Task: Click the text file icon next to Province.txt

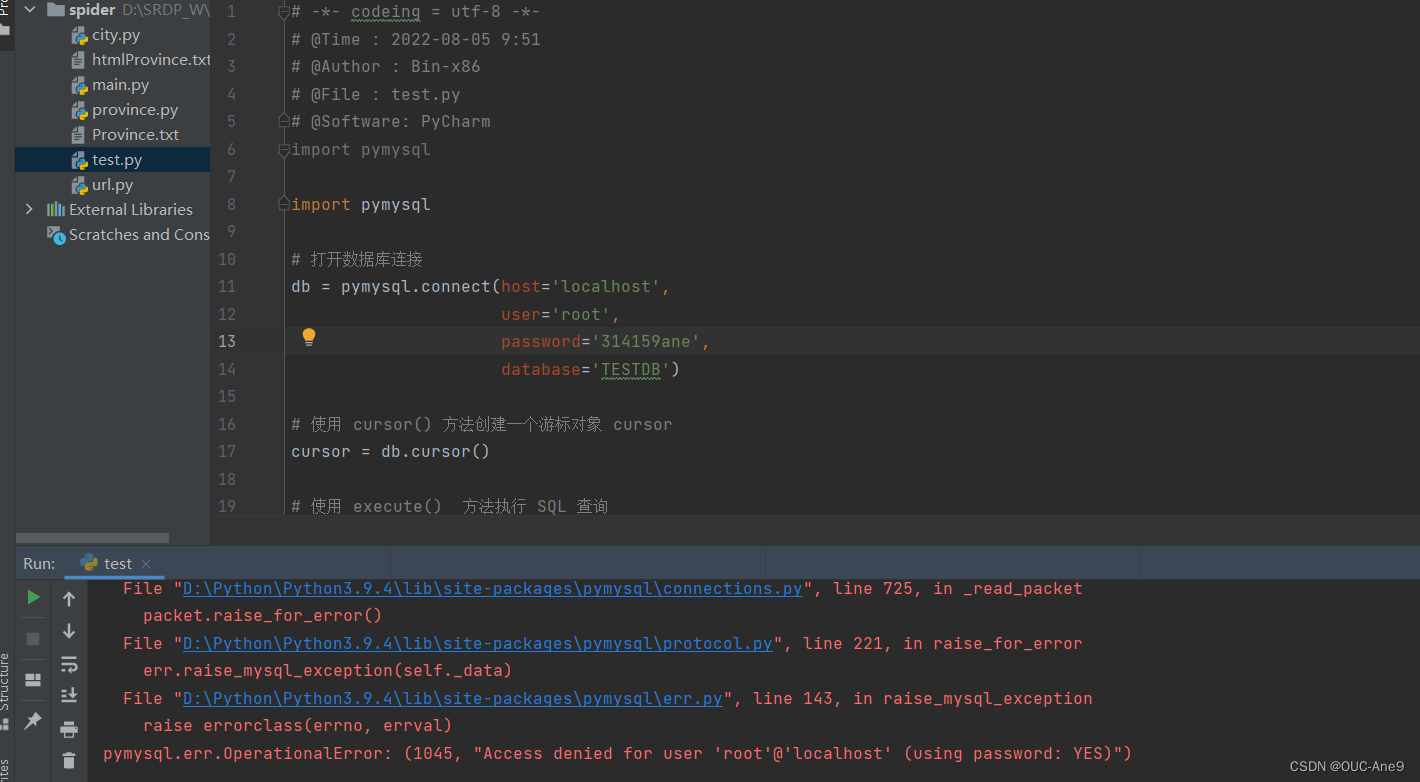Action: [x=80, y=135]
